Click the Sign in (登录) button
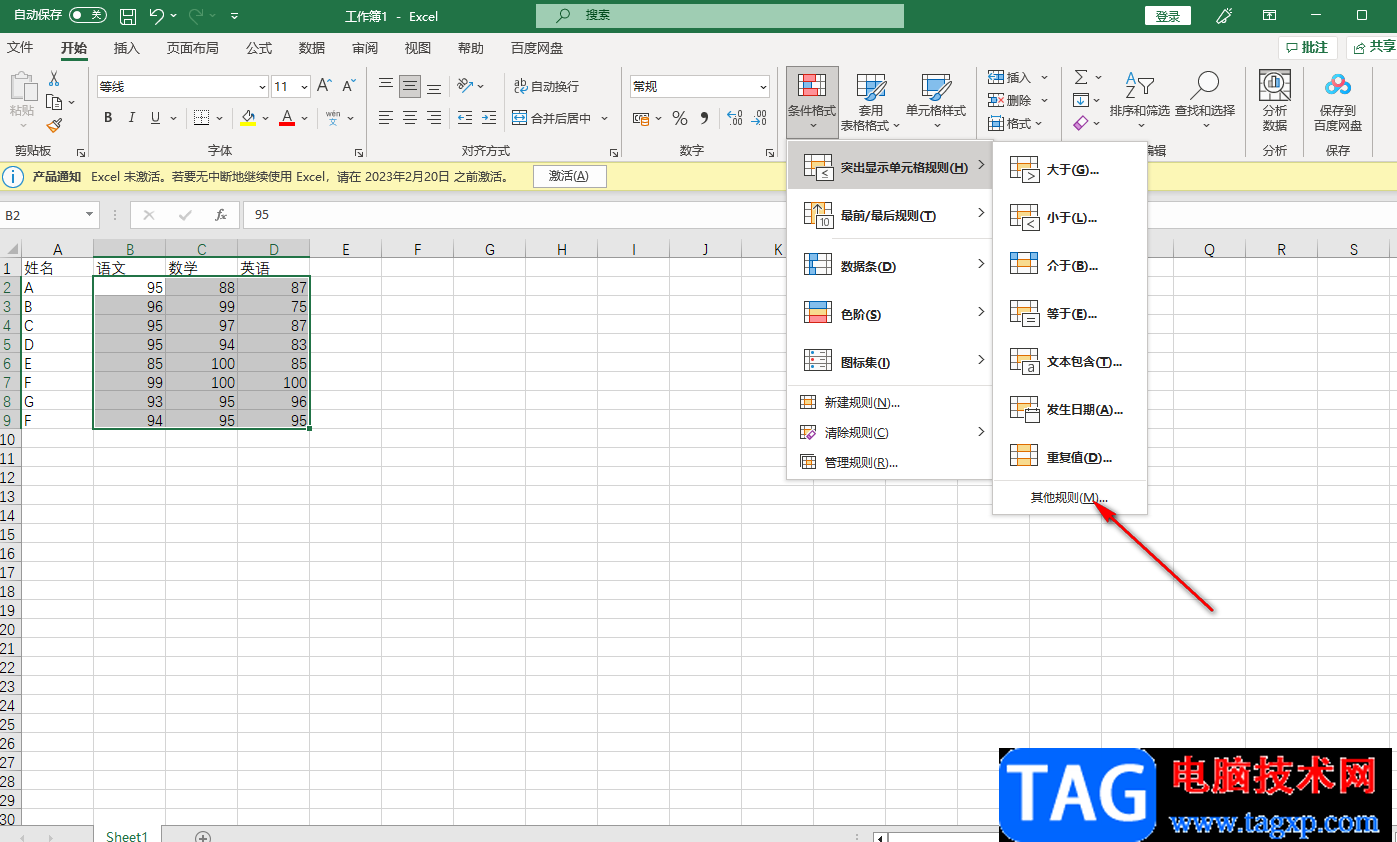Viewport: 1397px width, 842px height. [x=1168, y=16]
